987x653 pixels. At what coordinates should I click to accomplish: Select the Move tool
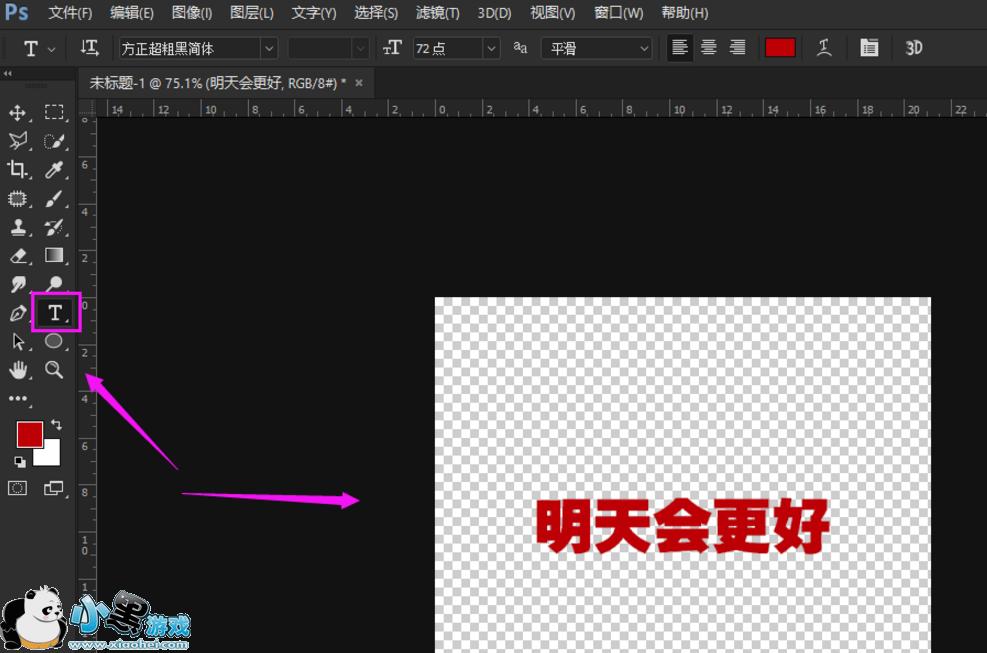(18, 113)
